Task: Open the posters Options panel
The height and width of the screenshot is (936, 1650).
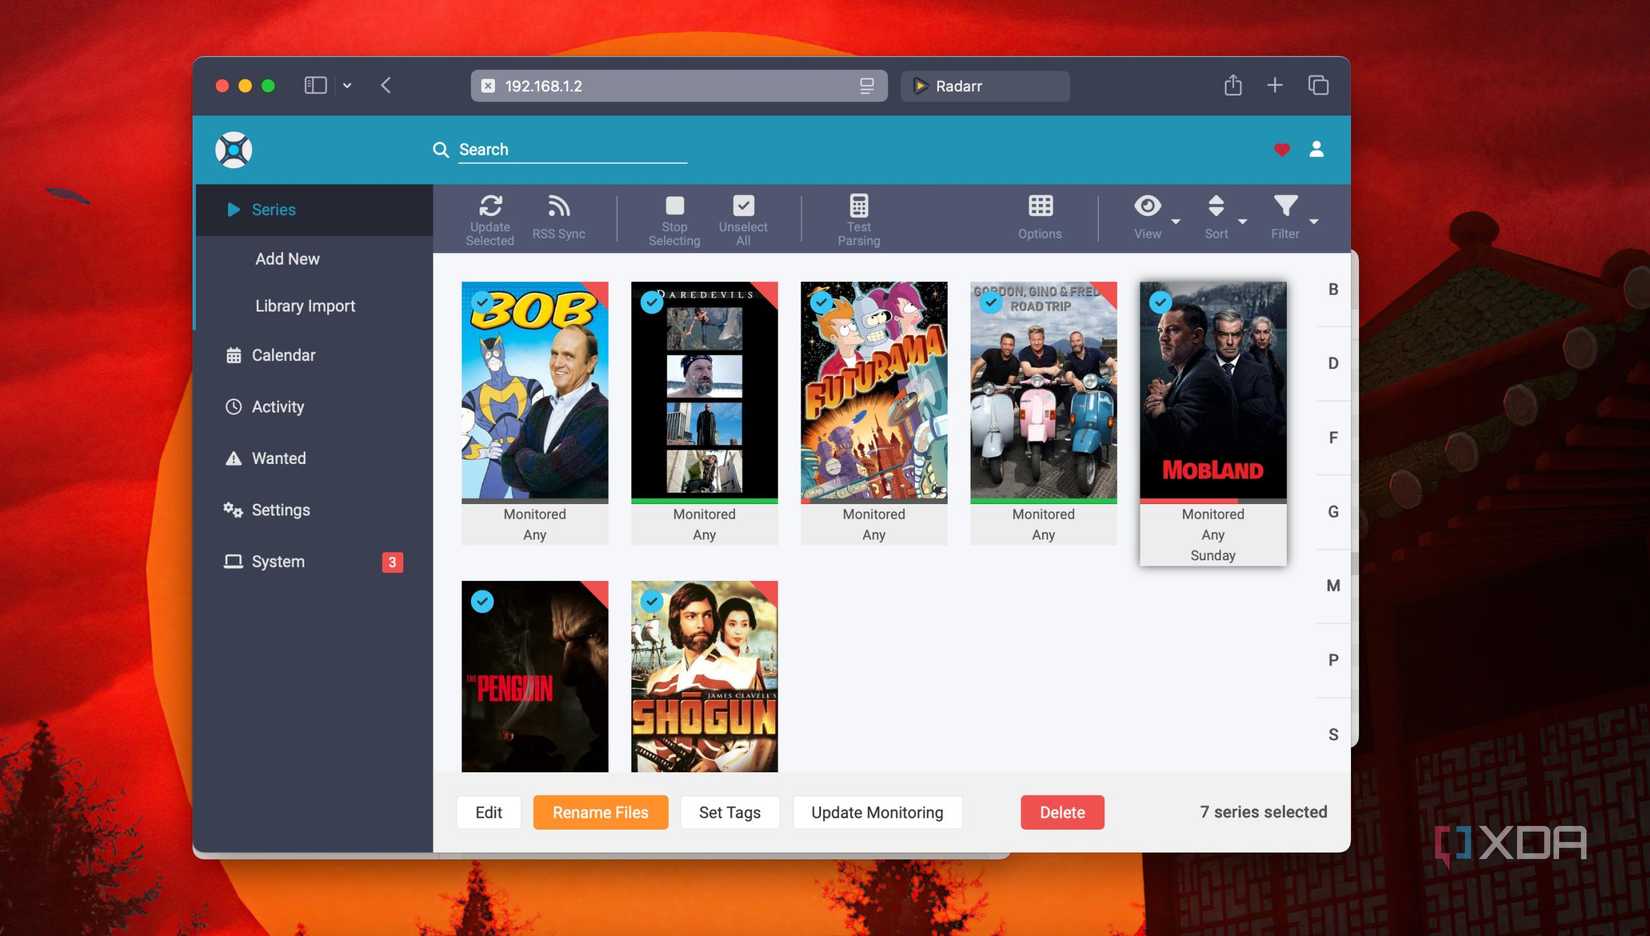Action: tap(1039, 217)
